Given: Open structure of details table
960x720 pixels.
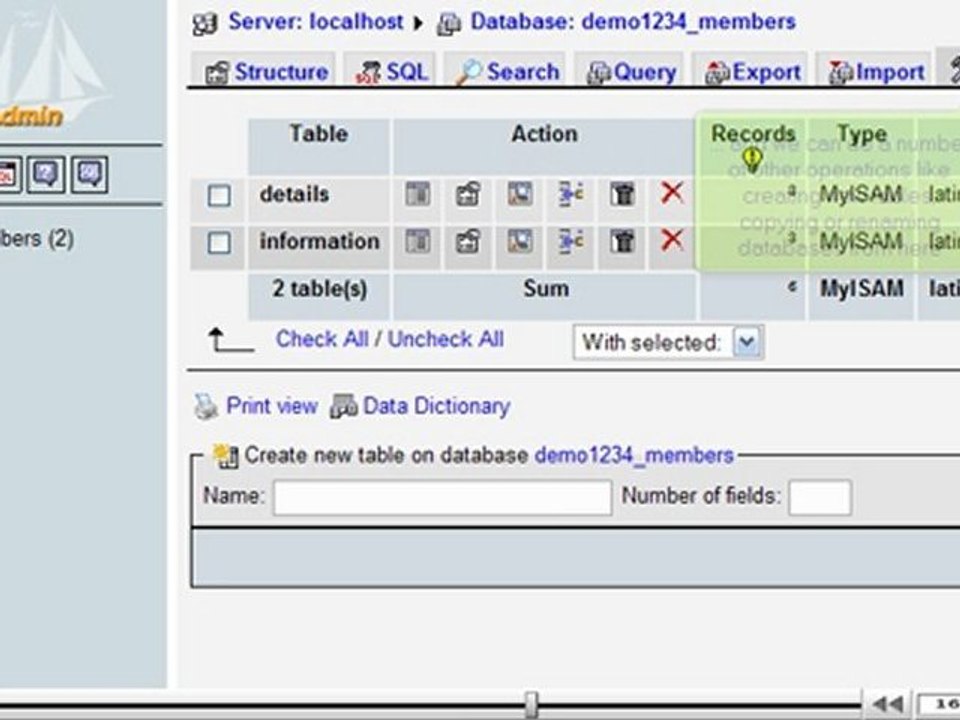Looking at the screenshot, I should (468, 195).
